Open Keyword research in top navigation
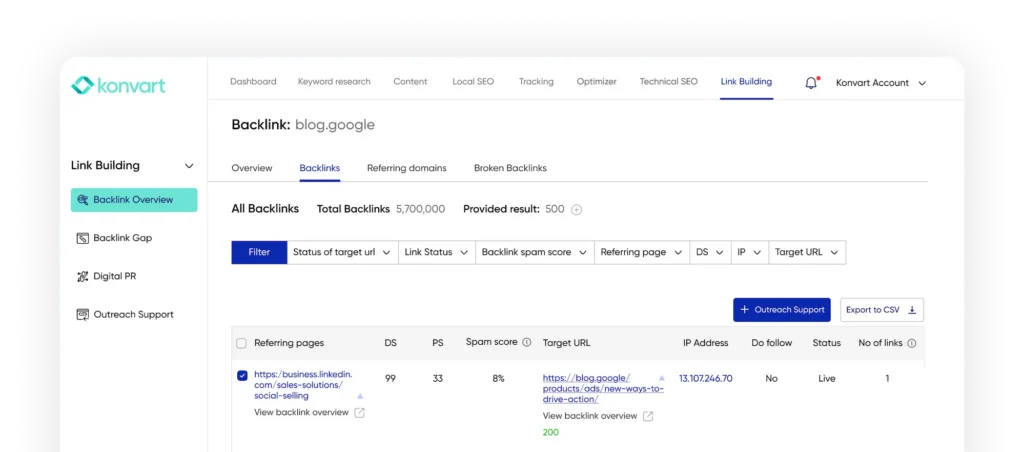Image resolution: width=1024 pixels, height=452 pixels. [334, 82]
